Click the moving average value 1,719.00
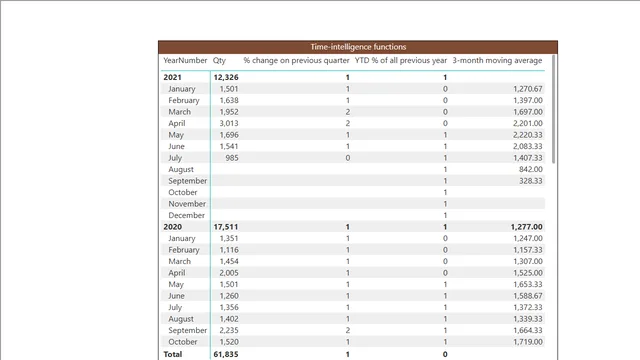The width and height of the screenshot is (640, 360). pos(528,342)
